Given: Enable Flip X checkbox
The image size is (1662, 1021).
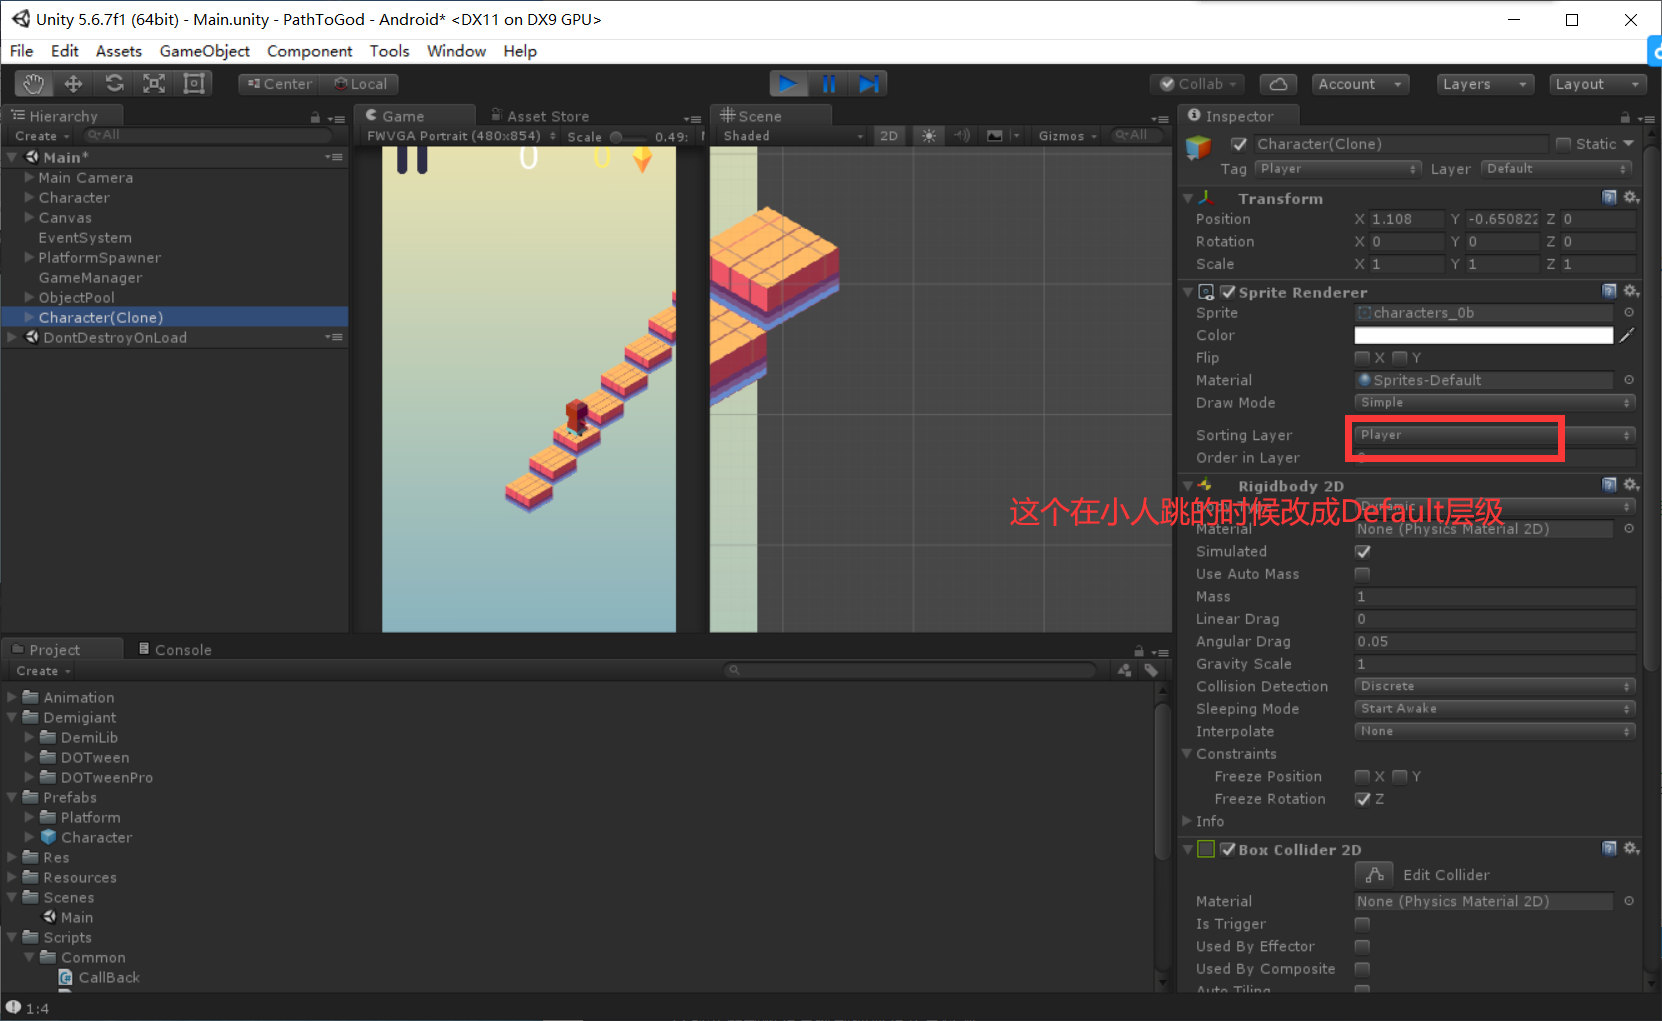Looking at the screenshot, I should click(1362, 358).
